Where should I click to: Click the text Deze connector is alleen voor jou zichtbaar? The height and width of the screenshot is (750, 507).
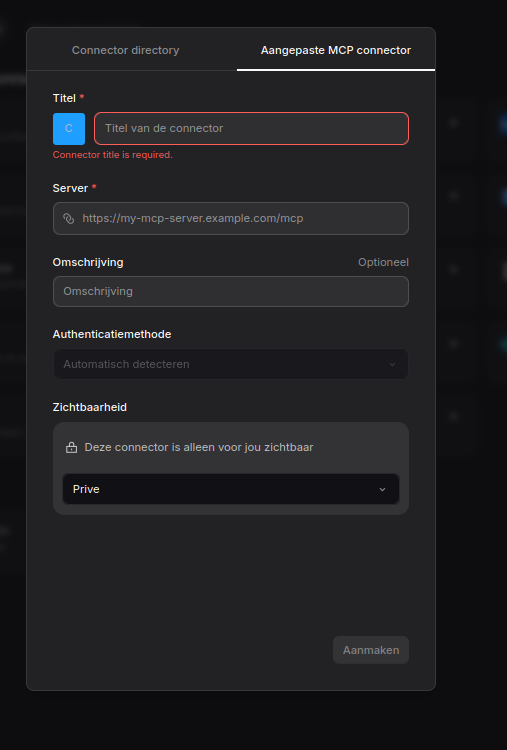tap(199, 447)
